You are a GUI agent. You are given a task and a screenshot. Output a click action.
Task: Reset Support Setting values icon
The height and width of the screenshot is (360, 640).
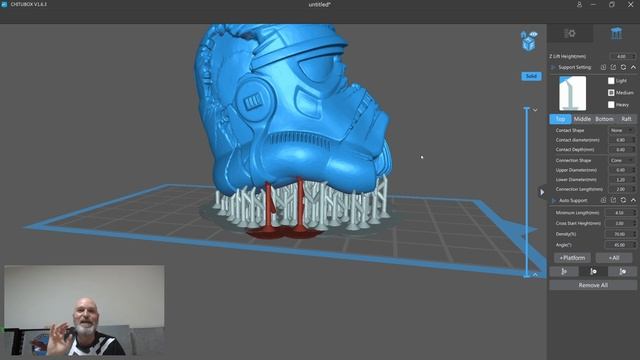click(x=623, y=67)
